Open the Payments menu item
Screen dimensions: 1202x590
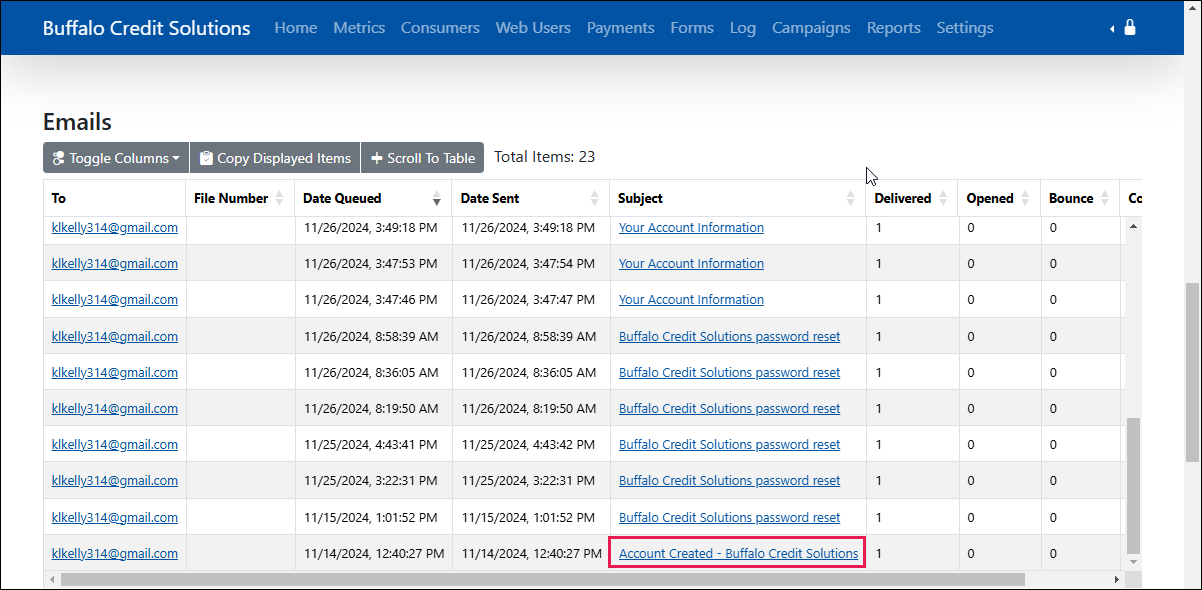coord(621,28)
